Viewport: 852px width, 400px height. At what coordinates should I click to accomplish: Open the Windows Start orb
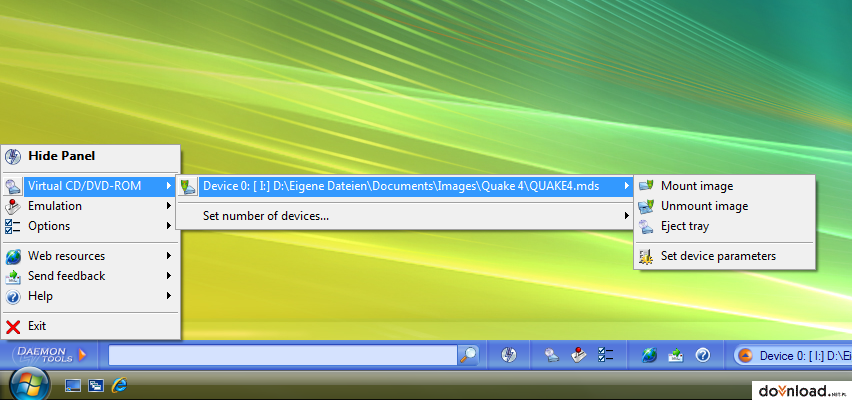[29, 384]
